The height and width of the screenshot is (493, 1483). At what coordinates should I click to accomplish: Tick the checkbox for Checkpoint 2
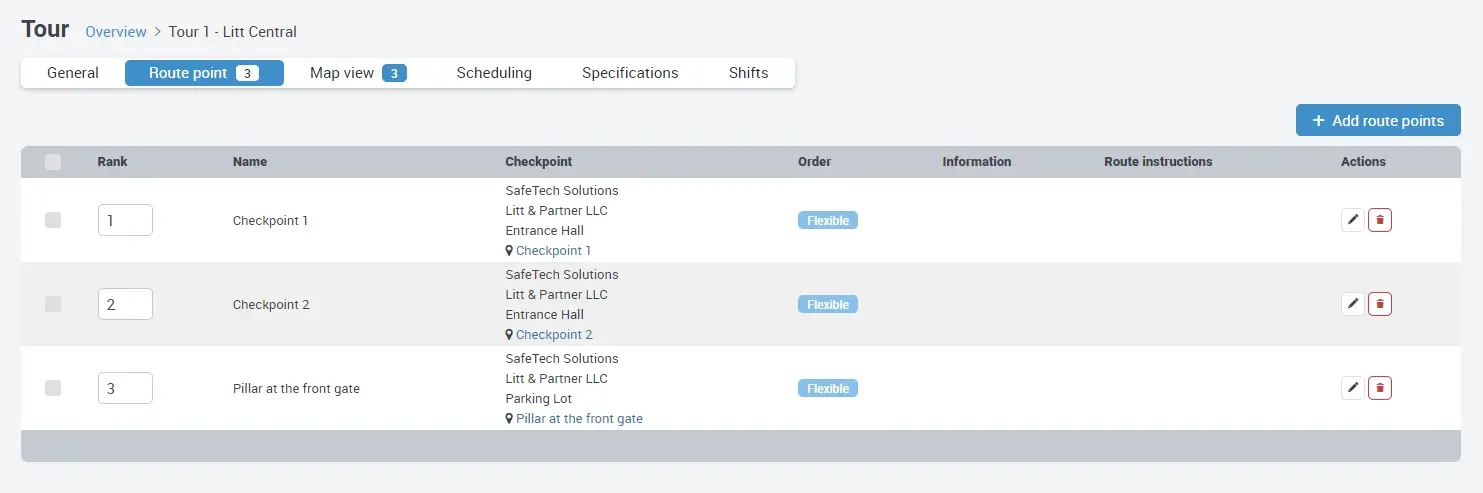53,304
